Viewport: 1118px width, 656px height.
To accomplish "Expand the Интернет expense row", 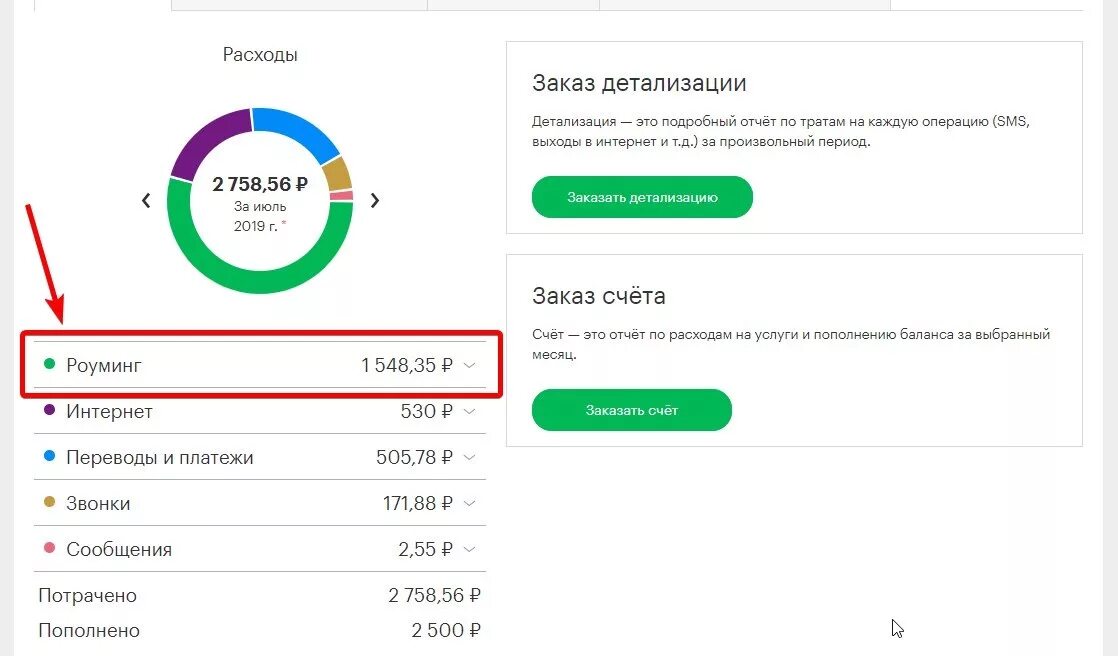I will click(470, 411).
